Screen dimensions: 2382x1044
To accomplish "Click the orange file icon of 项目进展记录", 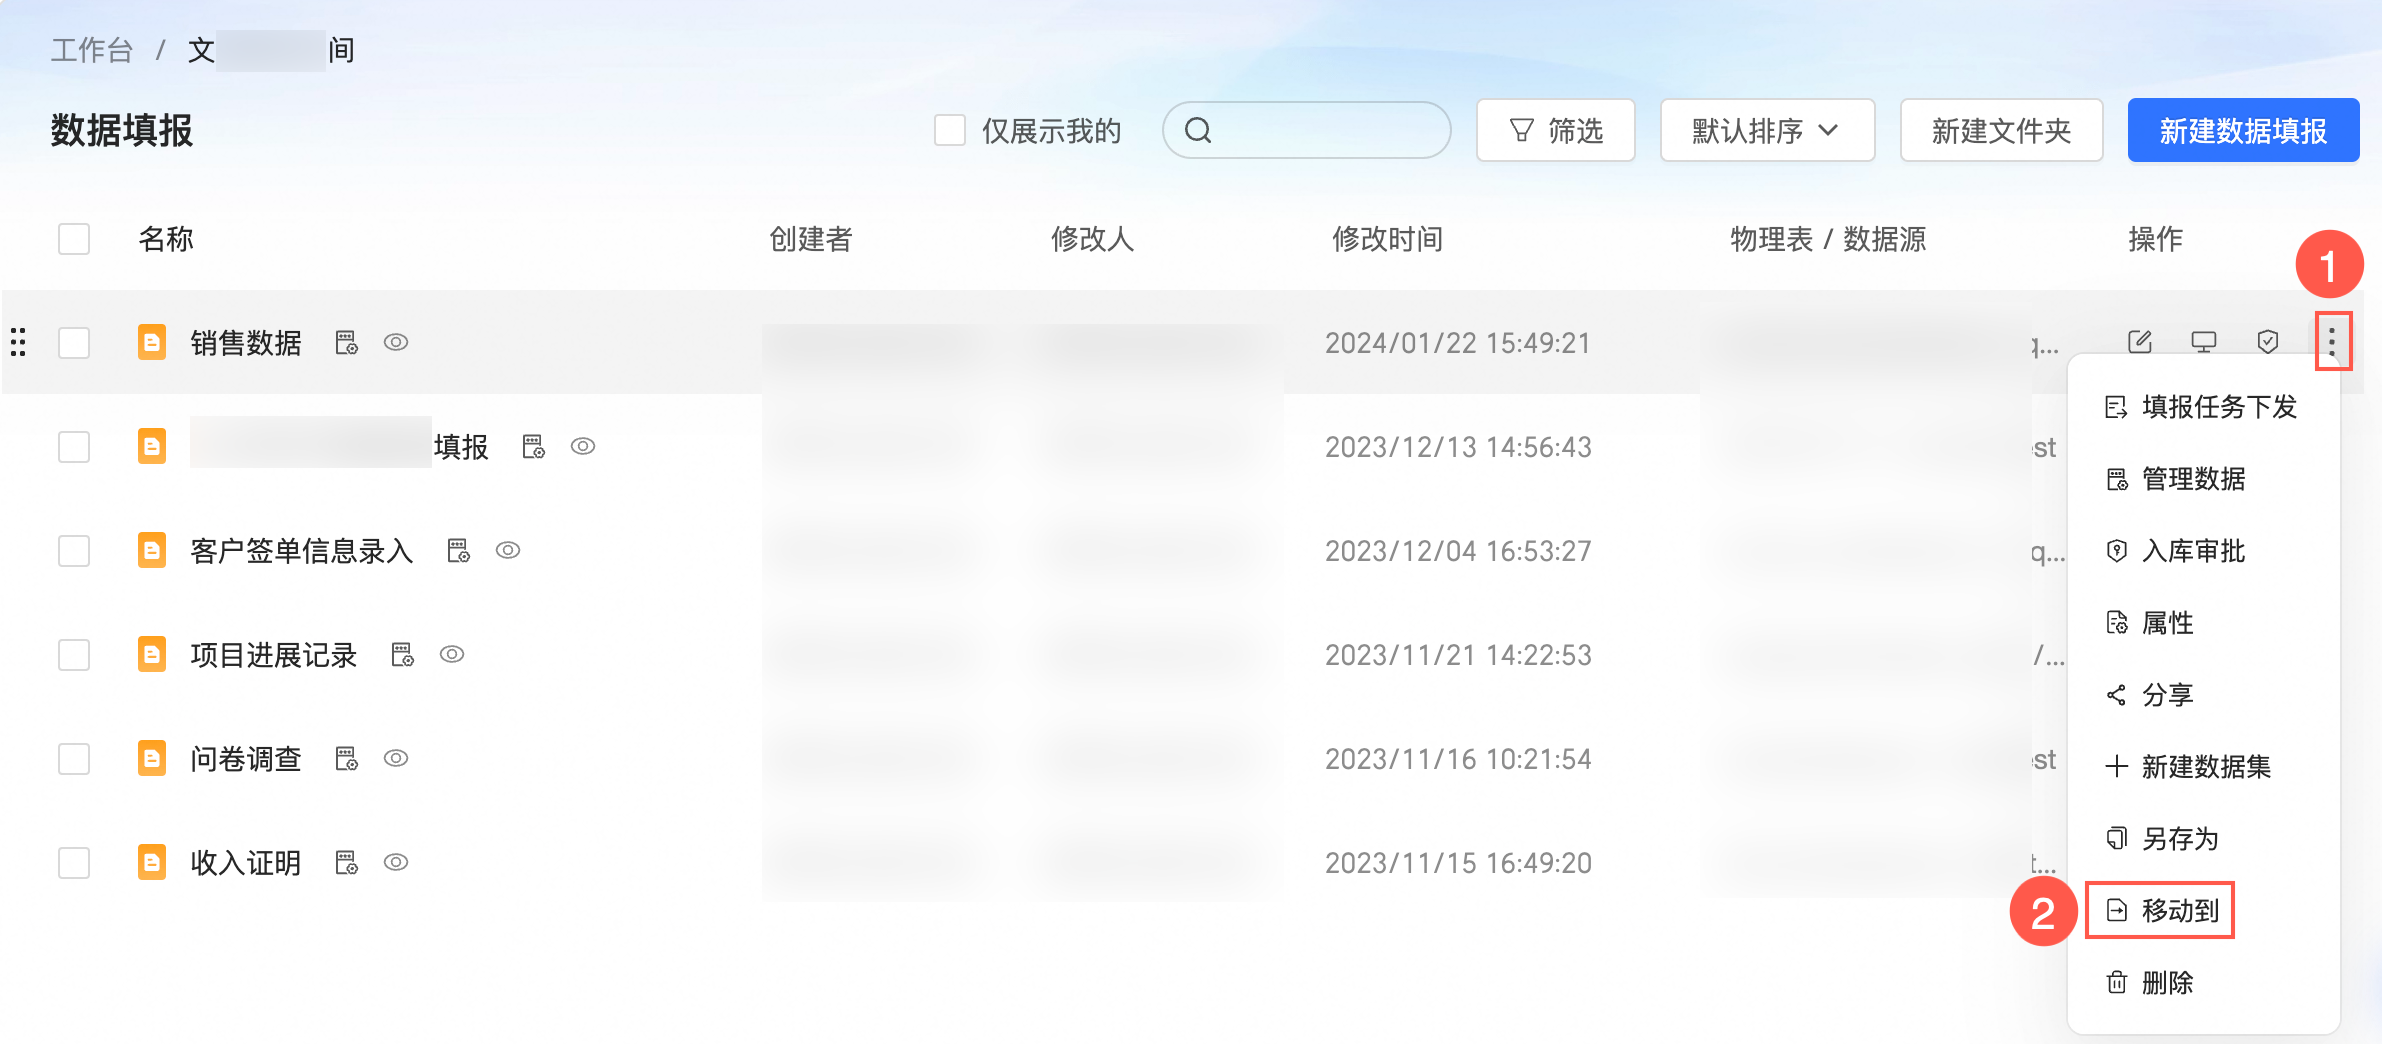I will (x=152, y=654).
